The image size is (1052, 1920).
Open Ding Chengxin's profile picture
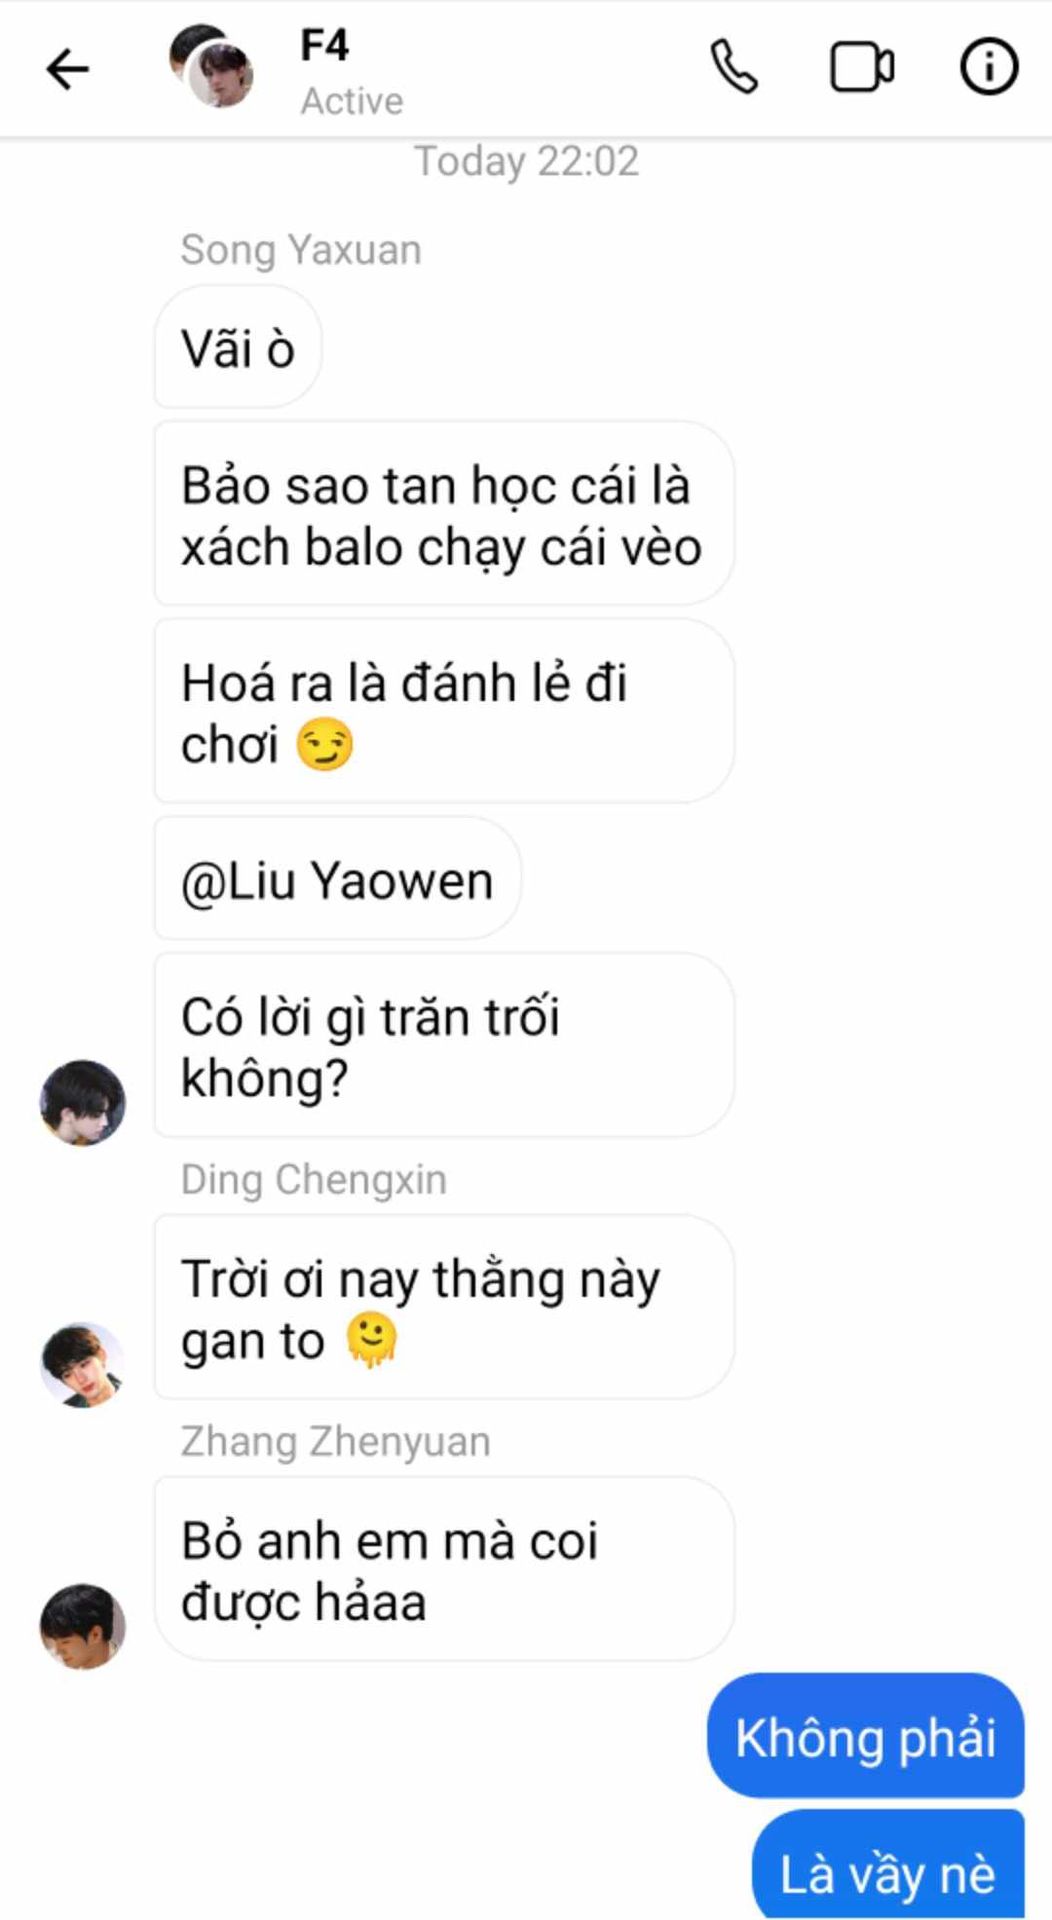pyautogui.click(x=82, y=1365)
